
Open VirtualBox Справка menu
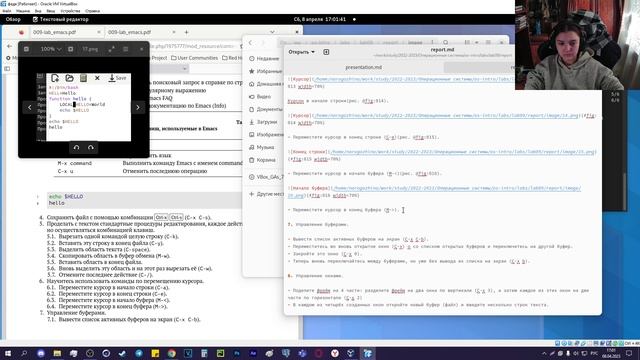pos(93,11)
